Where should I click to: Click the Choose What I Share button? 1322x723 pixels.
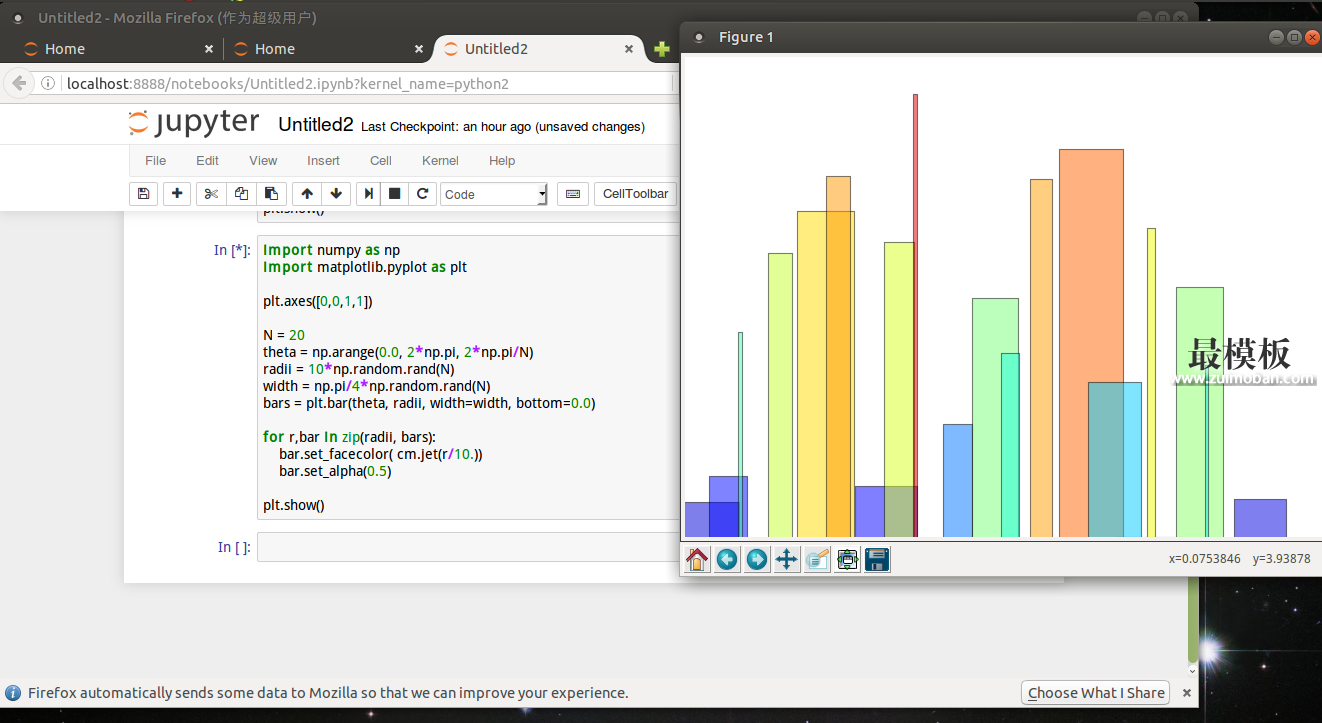tap(1096, 693)
